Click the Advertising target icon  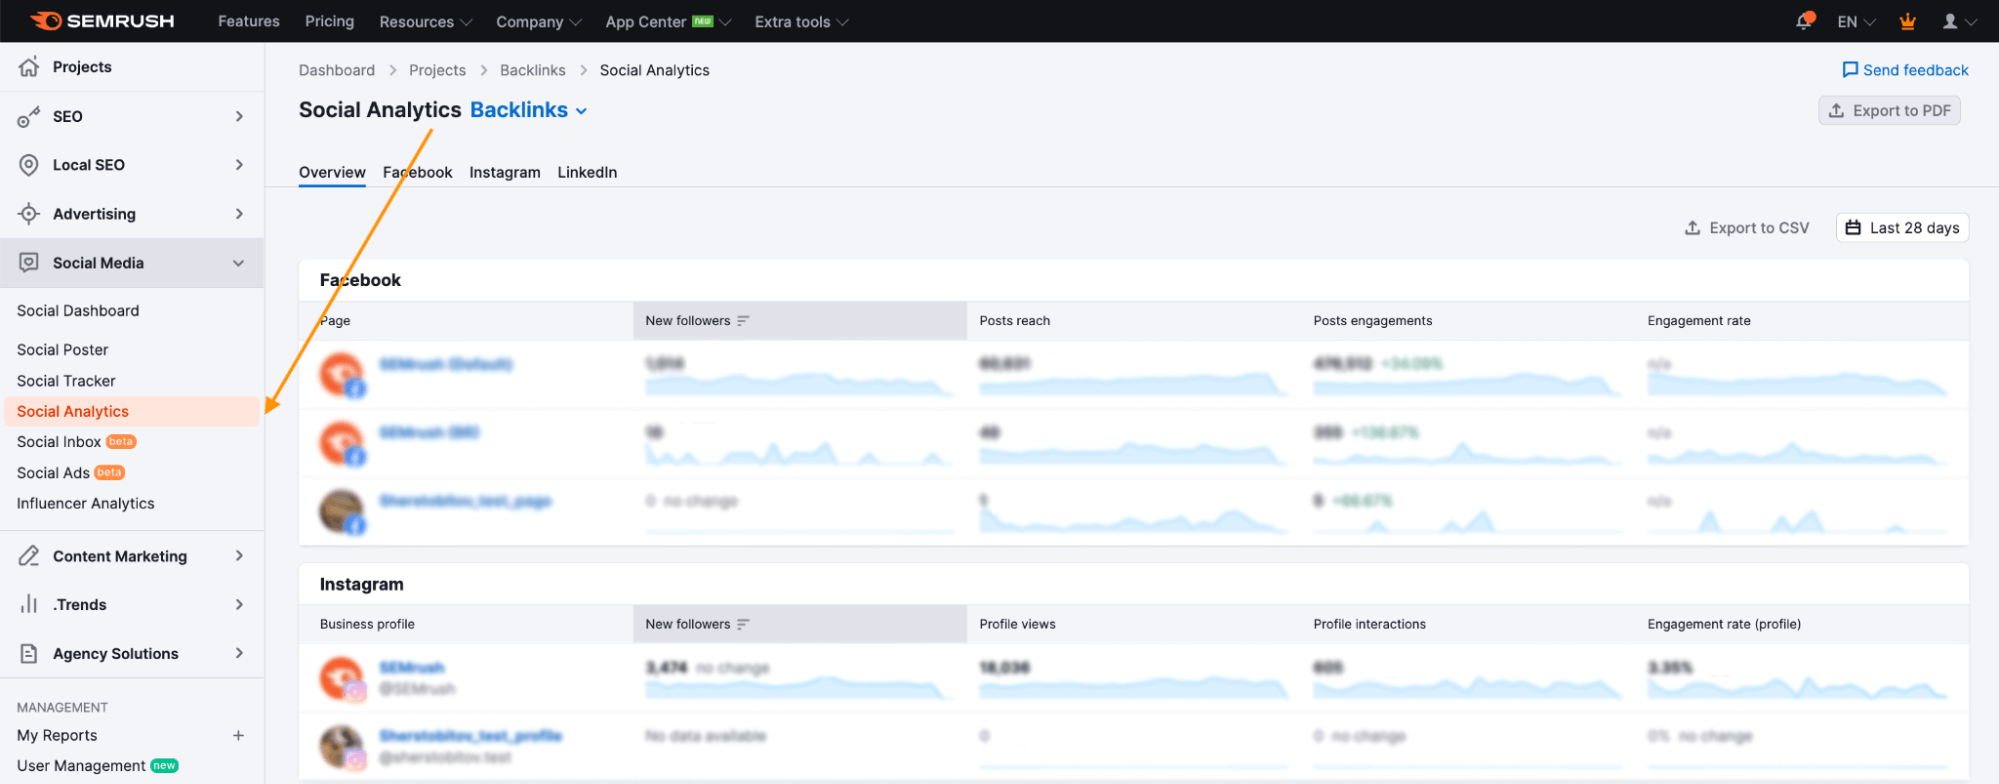click(29, 214)
